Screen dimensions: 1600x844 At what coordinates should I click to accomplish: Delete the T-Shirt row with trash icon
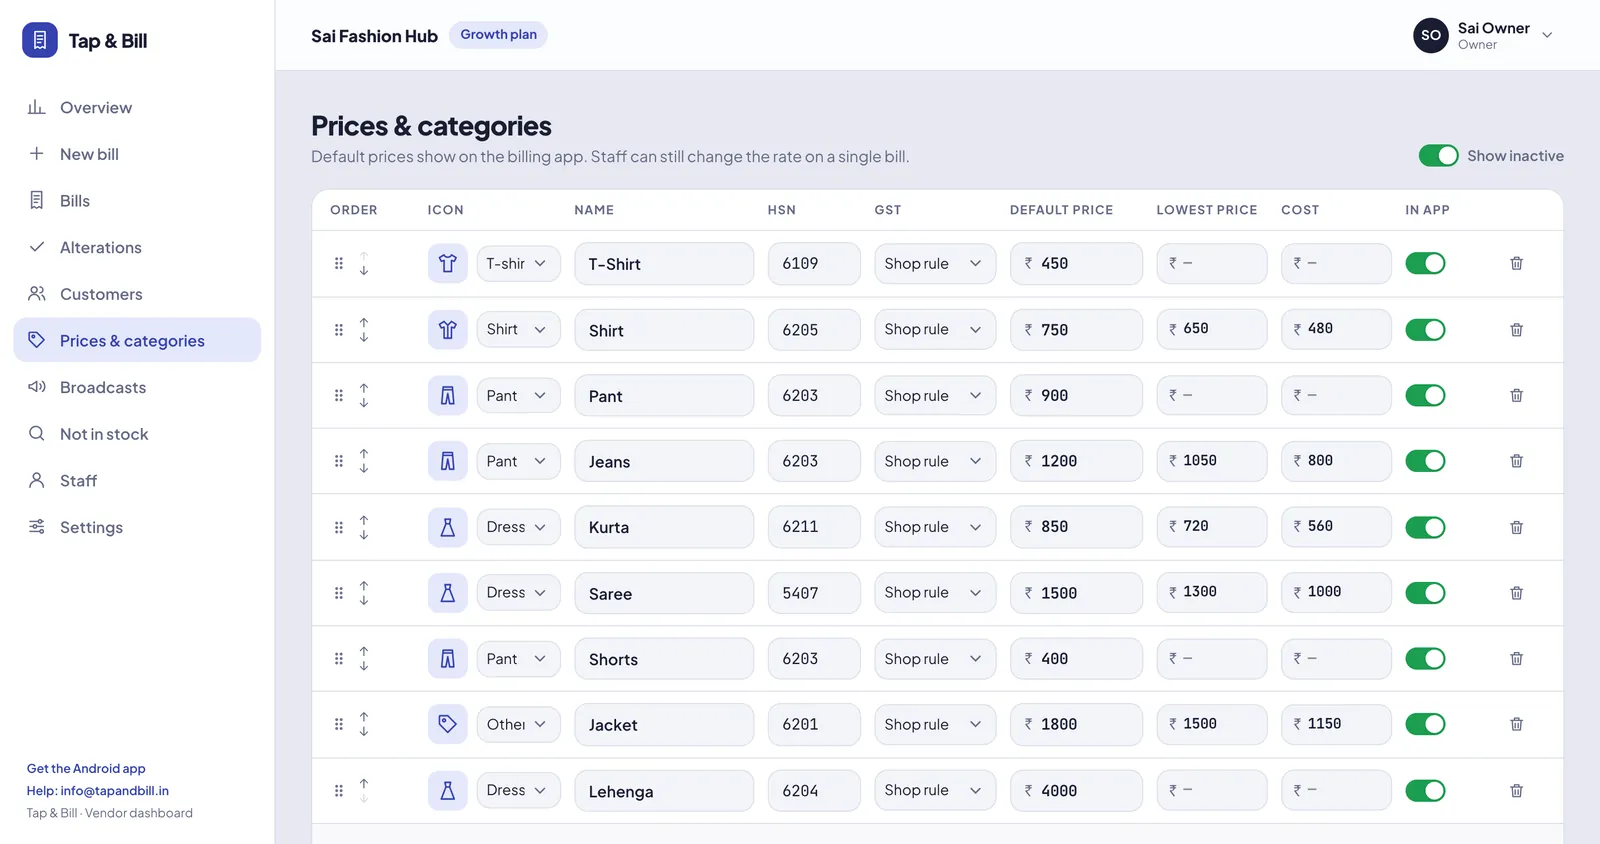pyautogui.click(x=1516, y=263)
